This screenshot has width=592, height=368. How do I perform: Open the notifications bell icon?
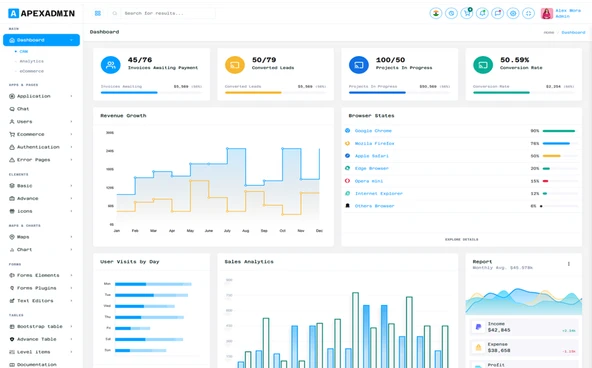pos(482,13)
